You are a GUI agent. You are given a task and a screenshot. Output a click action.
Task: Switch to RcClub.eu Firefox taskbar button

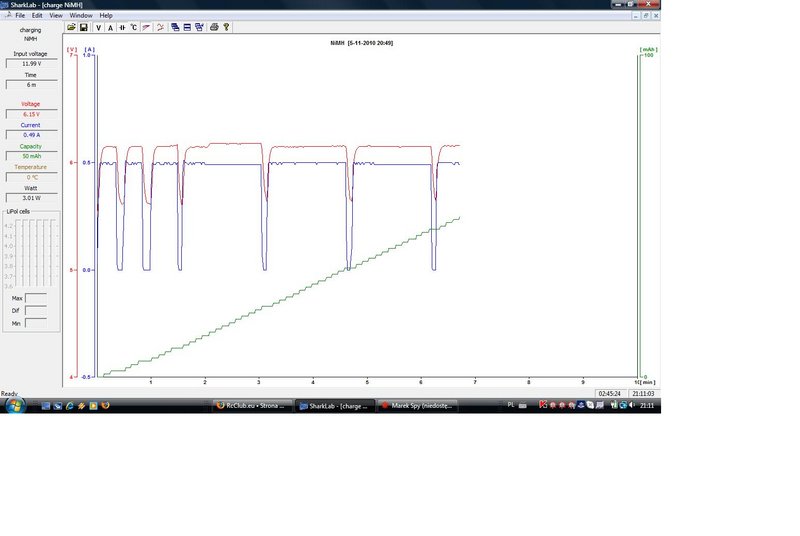pyautogui.click(x=253, y=406)
